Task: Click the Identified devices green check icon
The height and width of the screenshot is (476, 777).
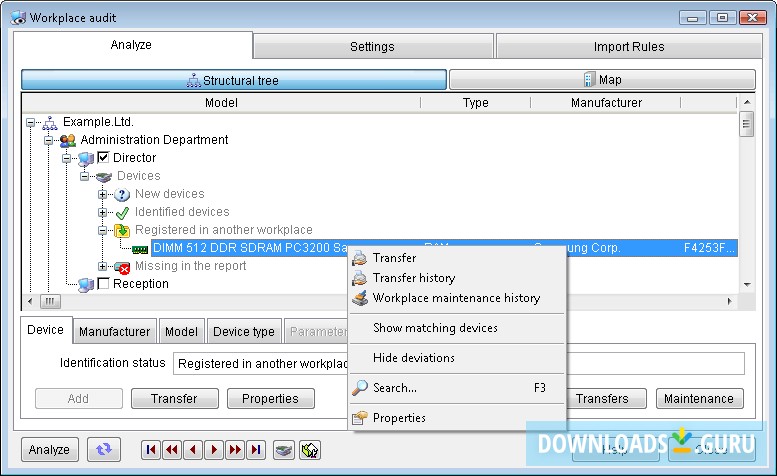Action: [x=122, y=213]
